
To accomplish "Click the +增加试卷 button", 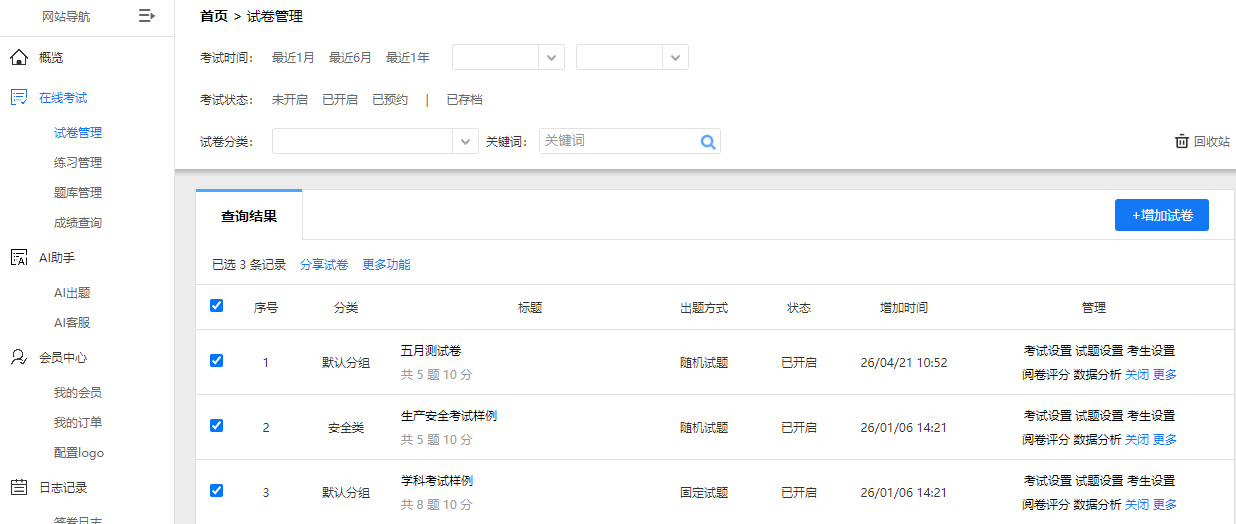I will (x=1162, y=215).
